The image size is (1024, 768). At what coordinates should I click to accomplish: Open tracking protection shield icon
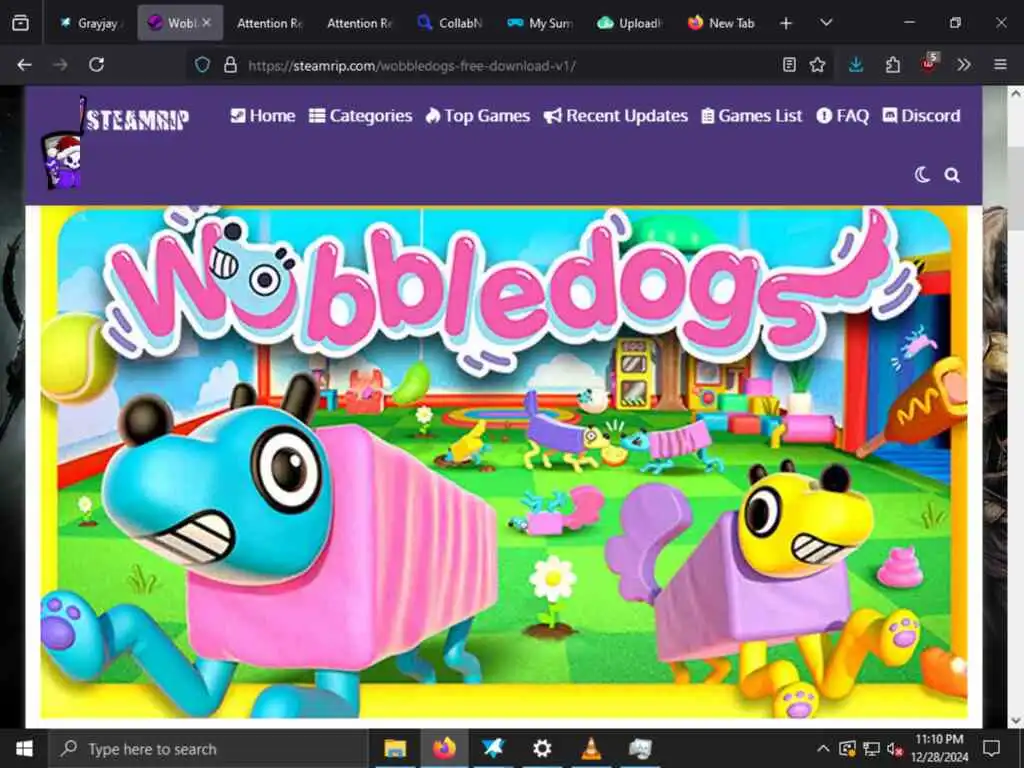(202, 65)
